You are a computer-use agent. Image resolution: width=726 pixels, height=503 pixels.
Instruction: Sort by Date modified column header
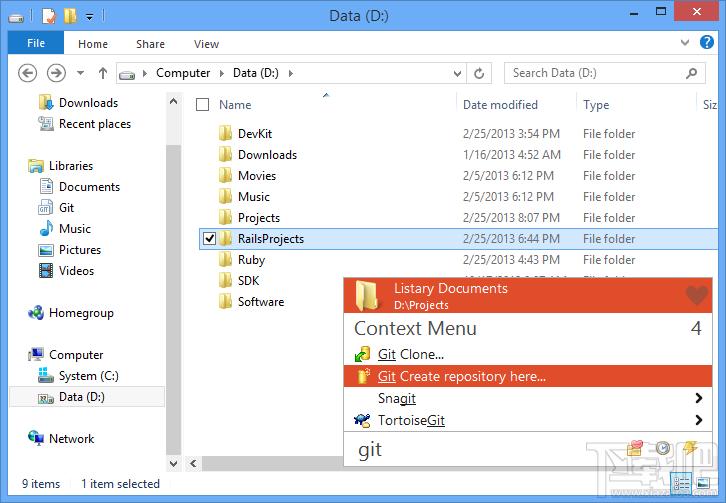click(x=500, y=105)
